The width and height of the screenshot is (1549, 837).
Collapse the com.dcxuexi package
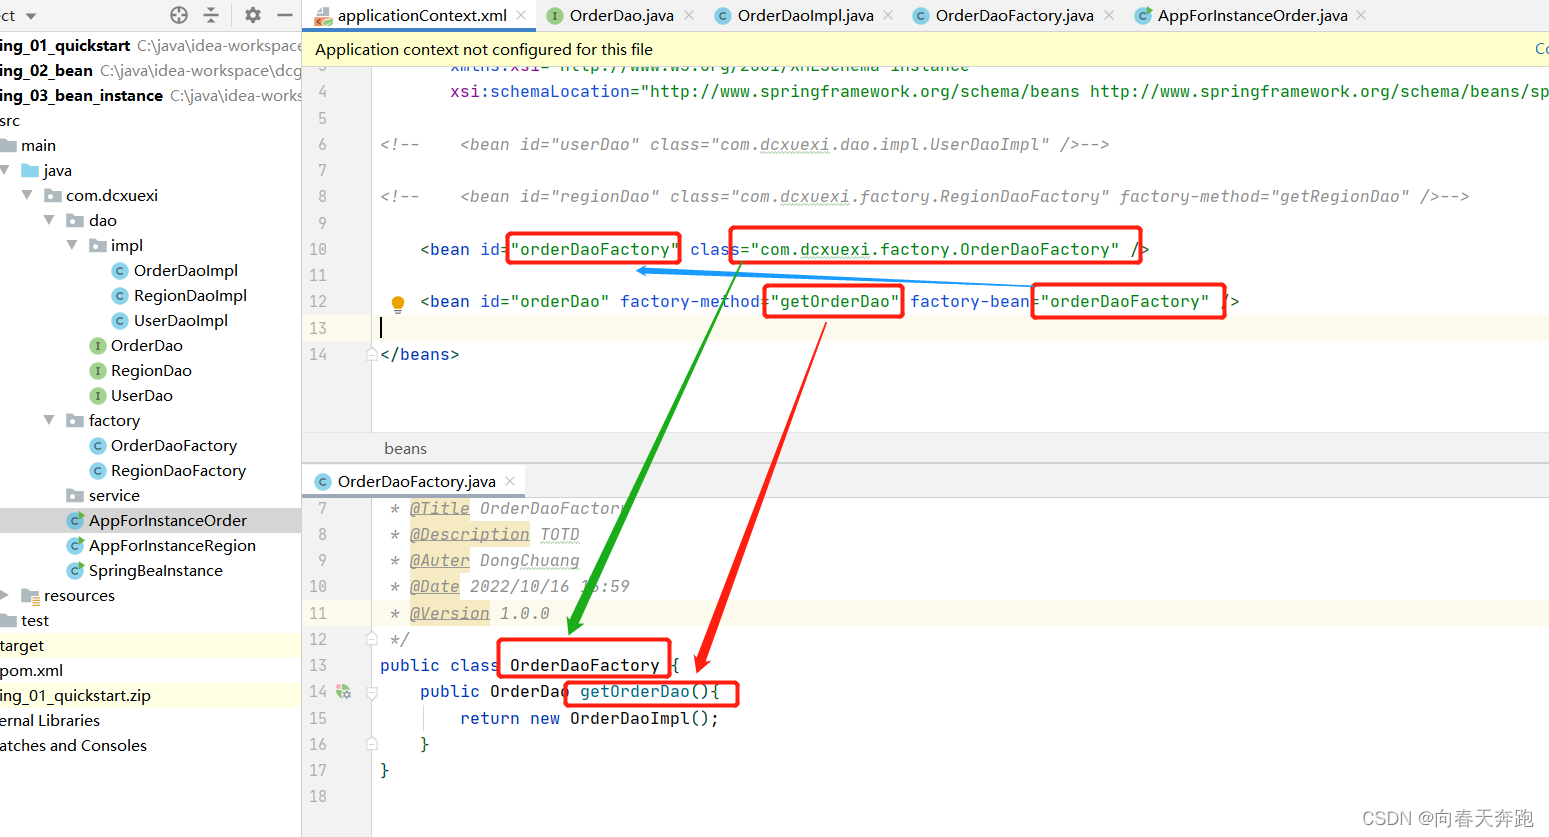[28, 195]
